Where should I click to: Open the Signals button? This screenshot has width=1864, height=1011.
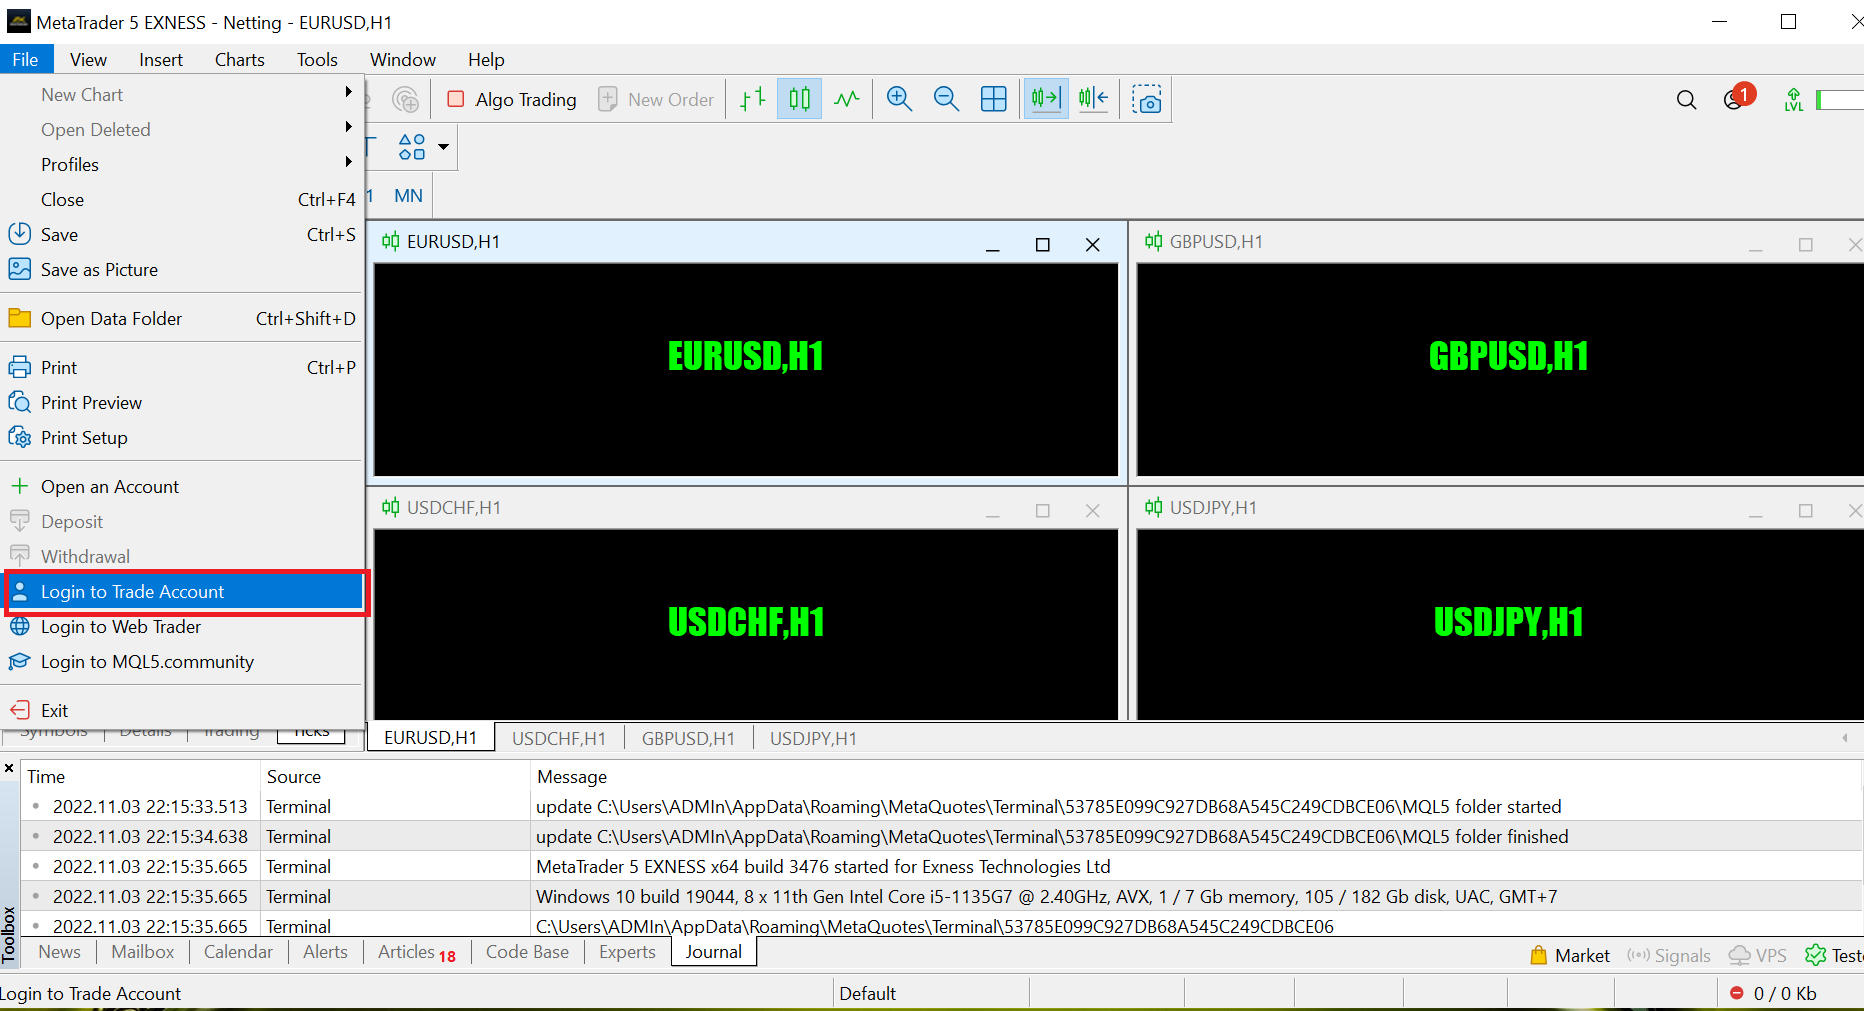1669,955
